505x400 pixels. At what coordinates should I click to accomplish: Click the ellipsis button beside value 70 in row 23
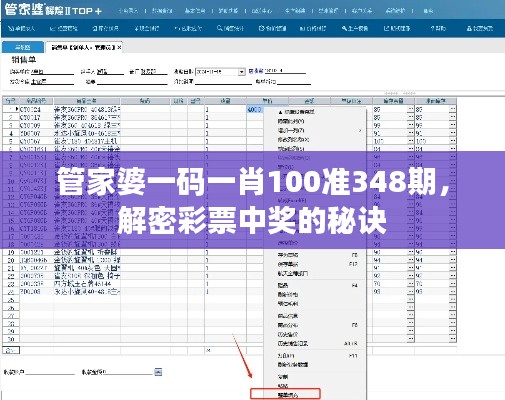click(x=411, y=284)
